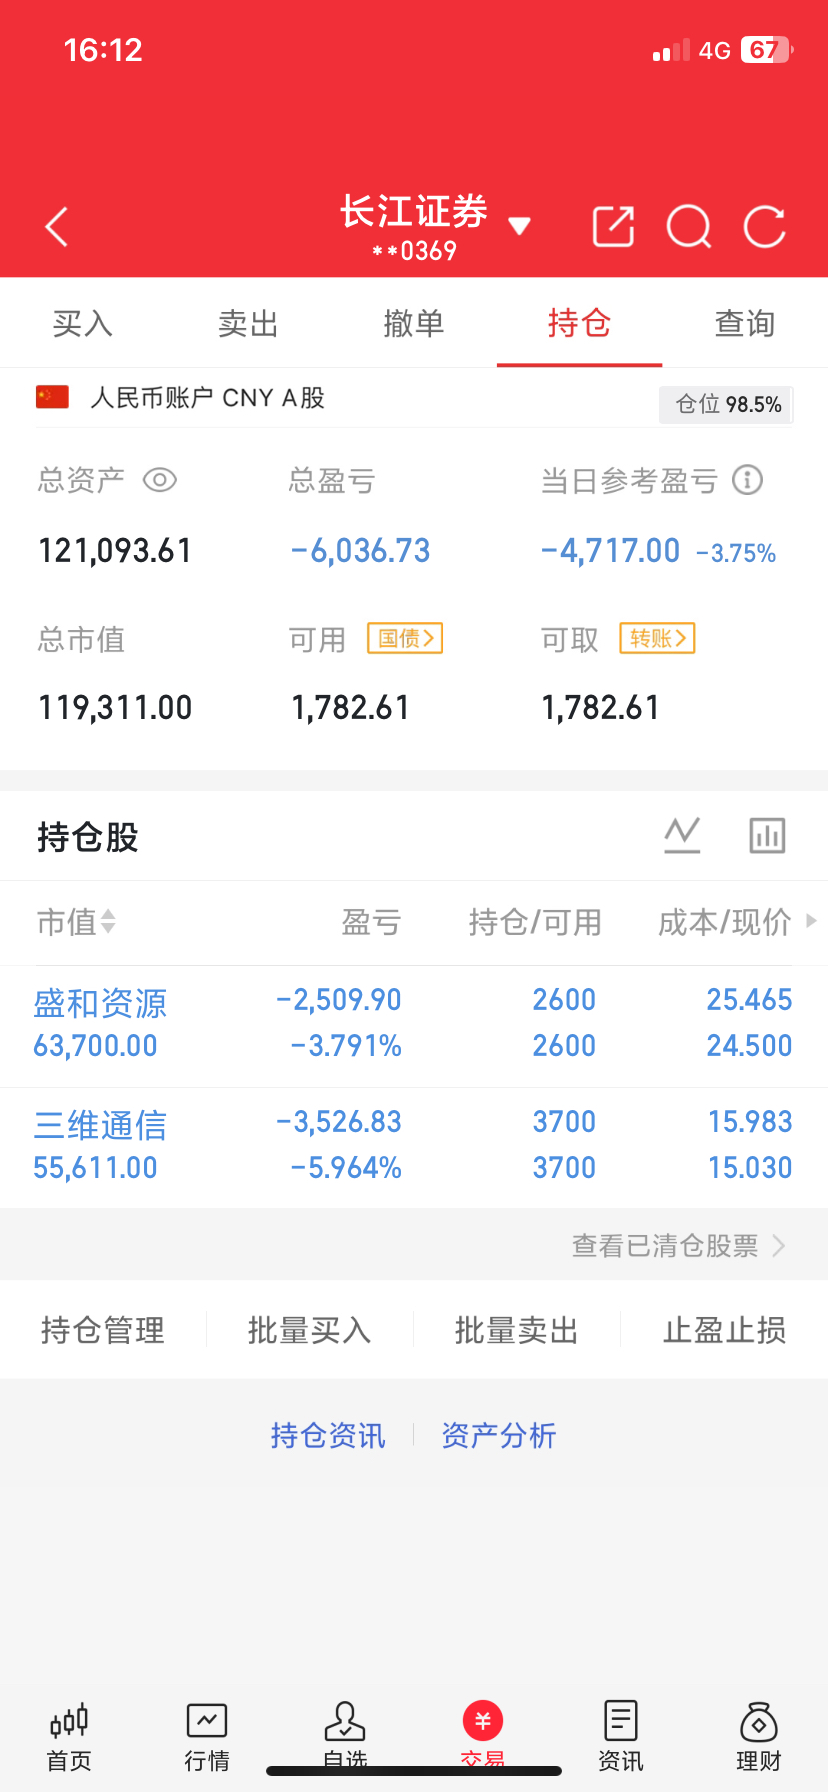This screenshot has width=828, height=1792.
Task: Open 持仓管理
Action: click(103, 1330)
